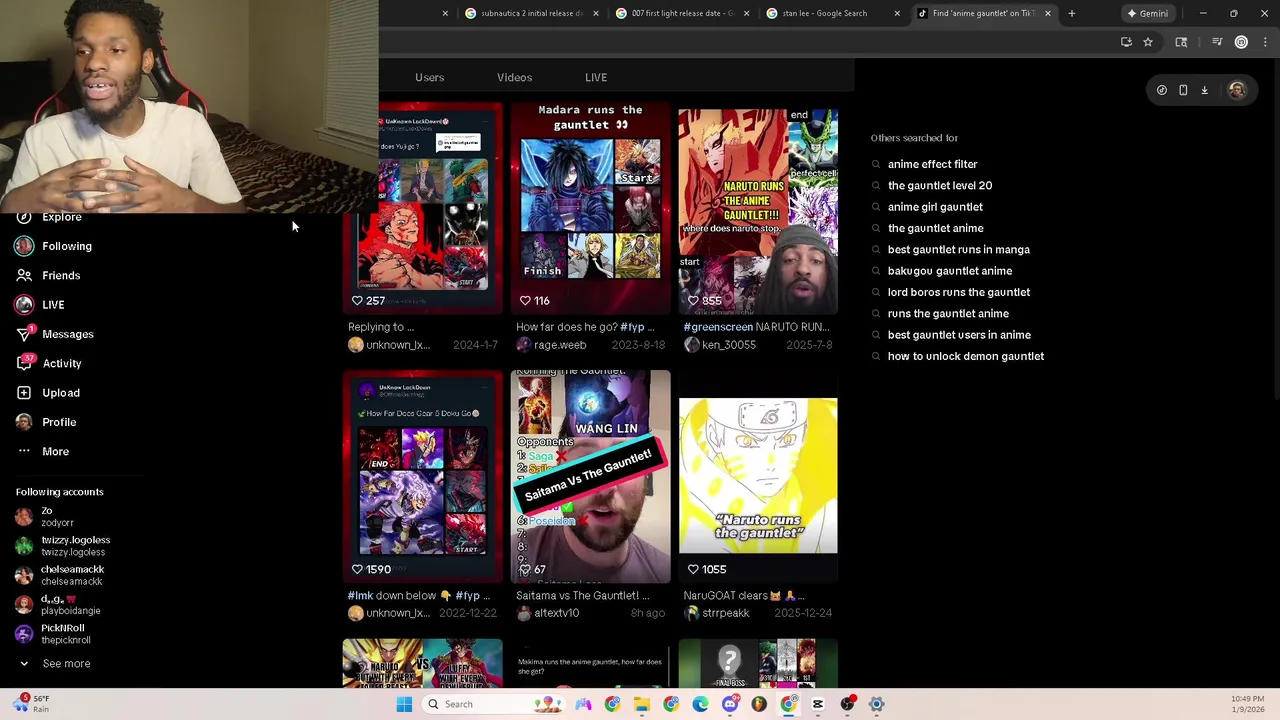Viewport: 1280px width, 720px height.
Task: Click the #greenscreen hashtag in the caption
Action: coord(718,327)
